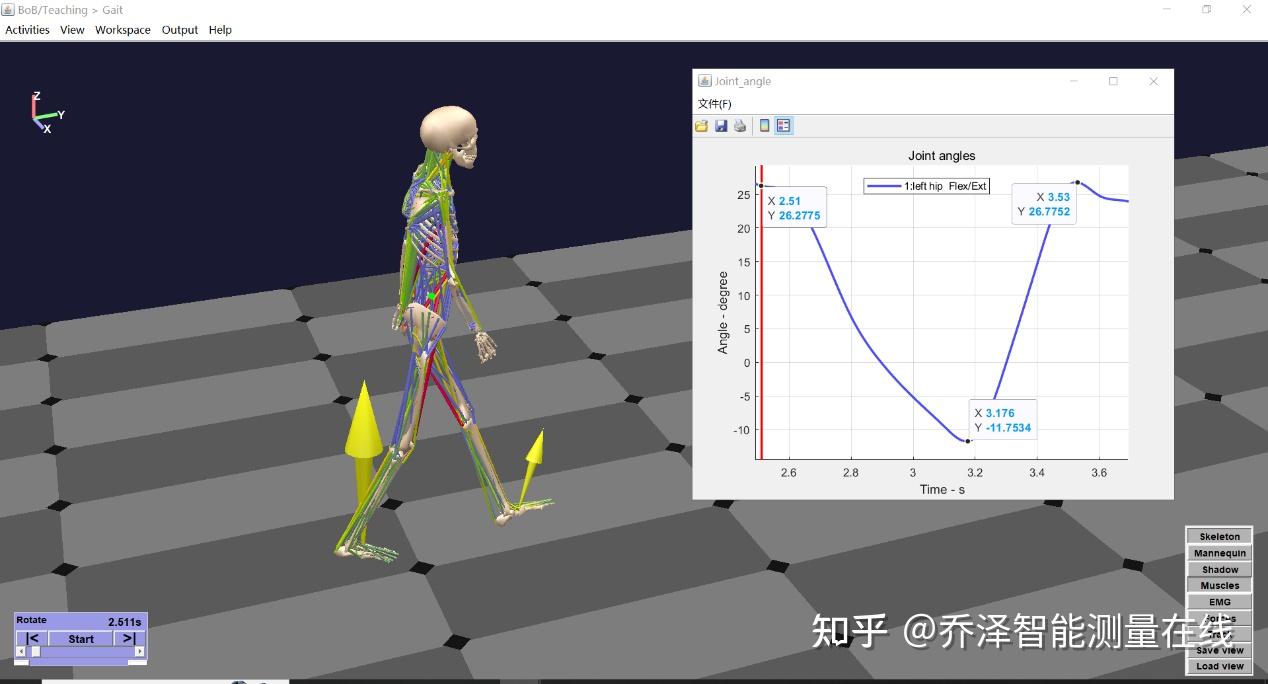1268x684 pixels.
Task: Click the step forward >| control in the Rotate panel
Action: [x=128, y=638]
